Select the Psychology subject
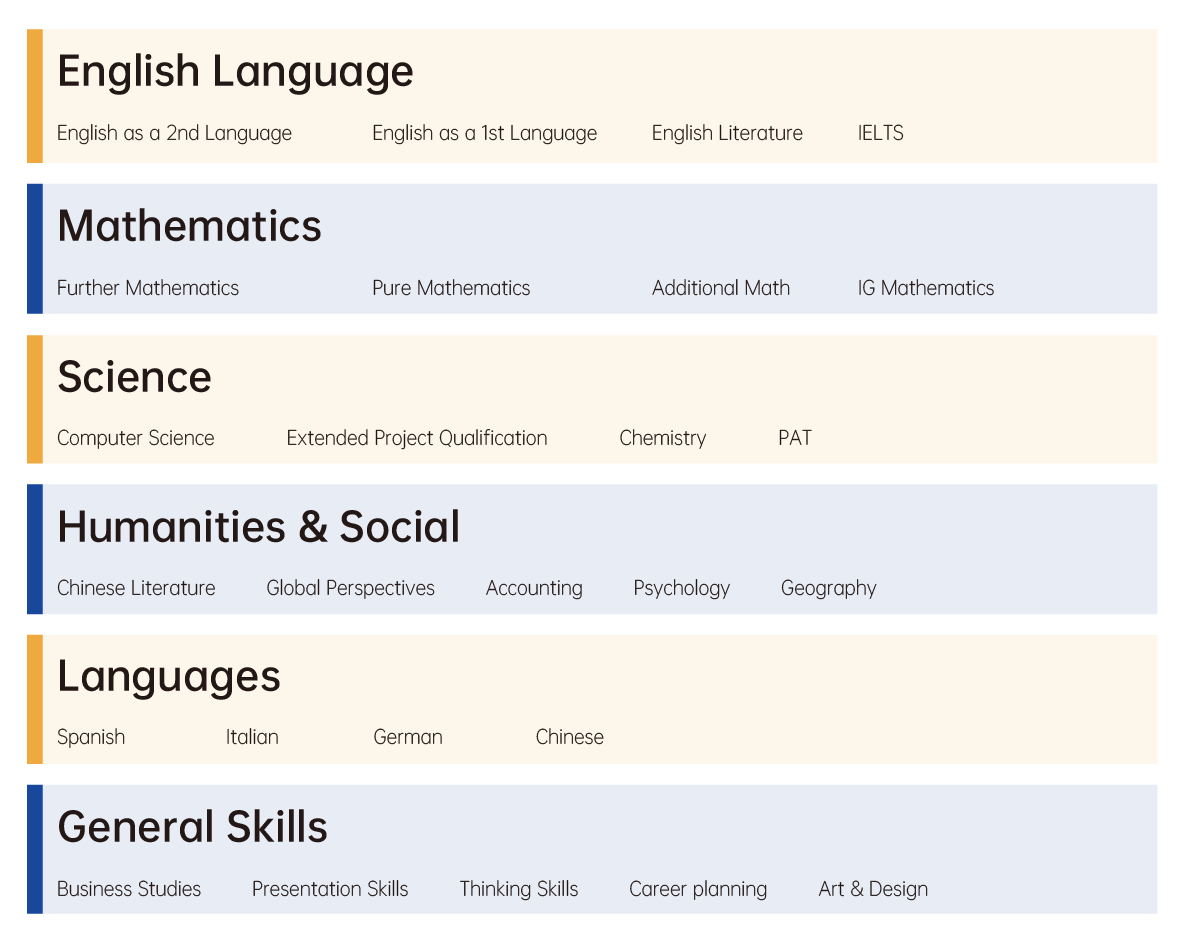The width and height of the screenshot is (1182, 942). click(x=681, y=588)
